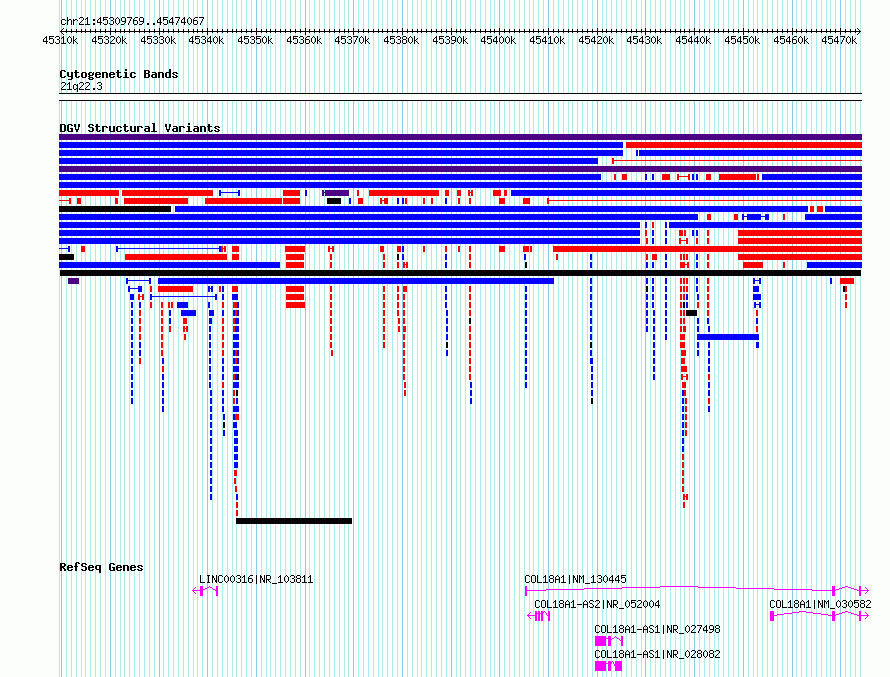
Task: Click the COL18A1-AS1|NR_027498 label
Action: (657, 629)
